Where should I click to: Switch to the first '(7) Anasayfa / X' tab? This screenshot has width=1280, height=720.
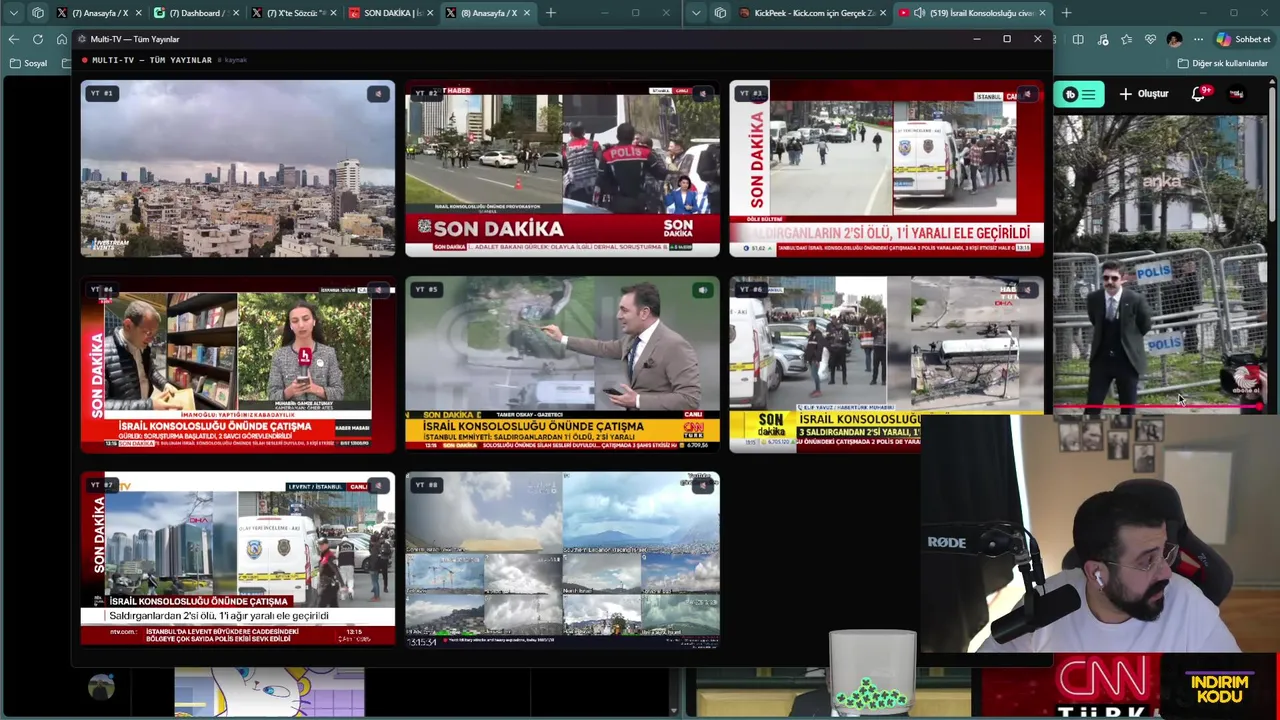click(100, 13)
